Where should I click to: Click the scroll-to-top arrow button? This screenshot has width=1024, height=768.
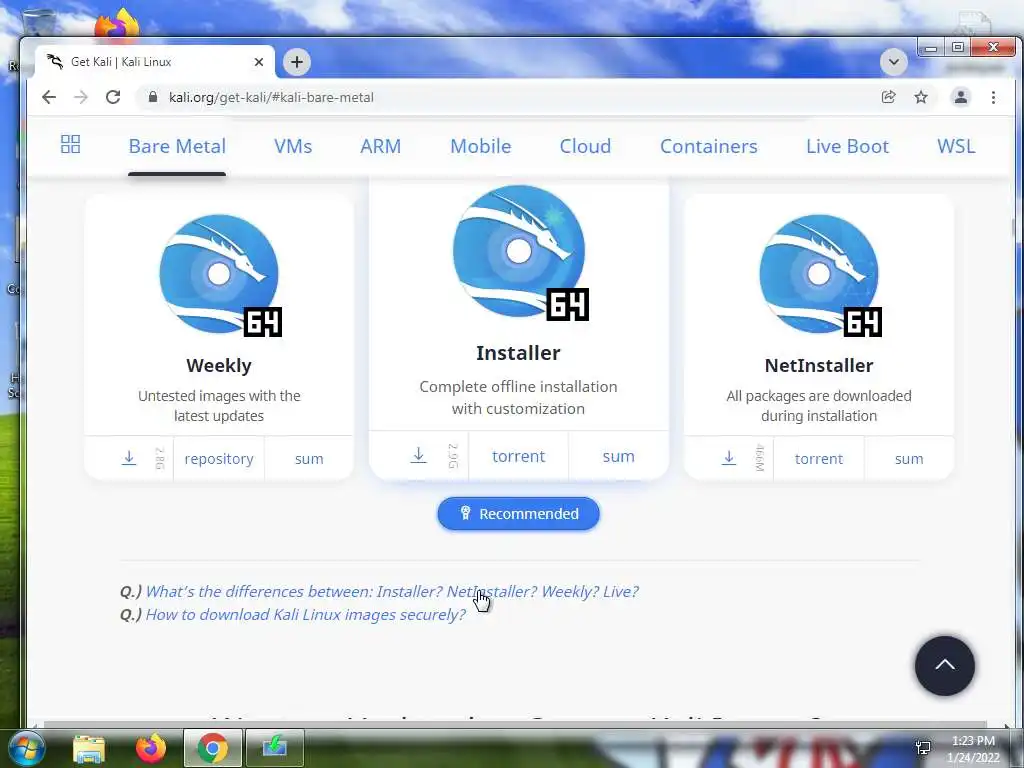(x=944, y=665)
